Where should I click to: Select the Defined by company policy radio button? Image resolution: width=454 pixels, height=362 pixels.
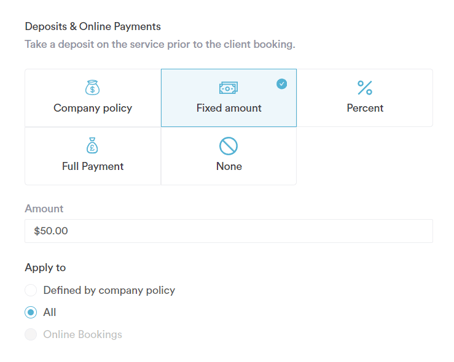point(31,290)
